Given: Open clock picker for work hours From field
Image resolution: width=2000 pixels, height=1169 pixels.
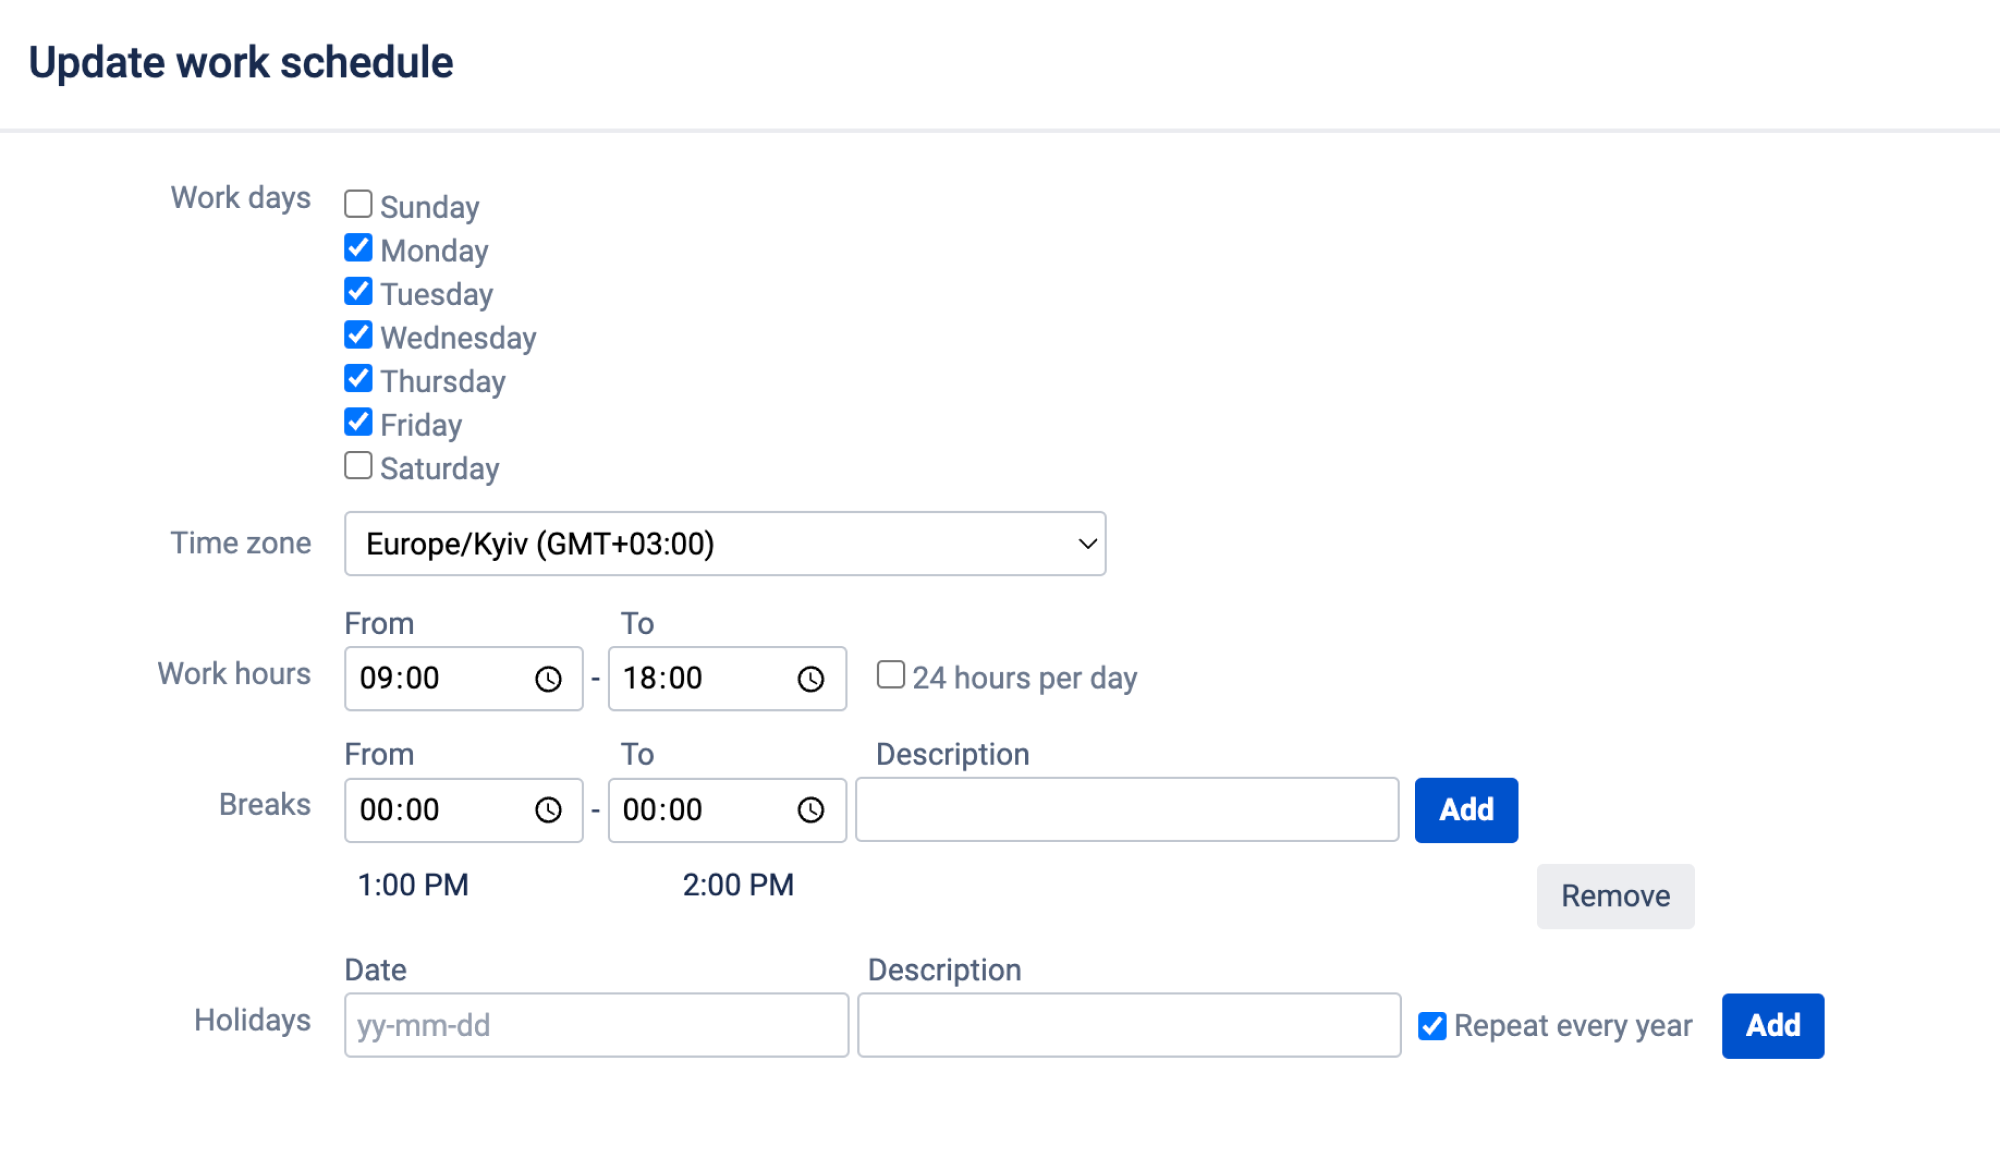Looking at the screenshot, I should pos(549,679).
